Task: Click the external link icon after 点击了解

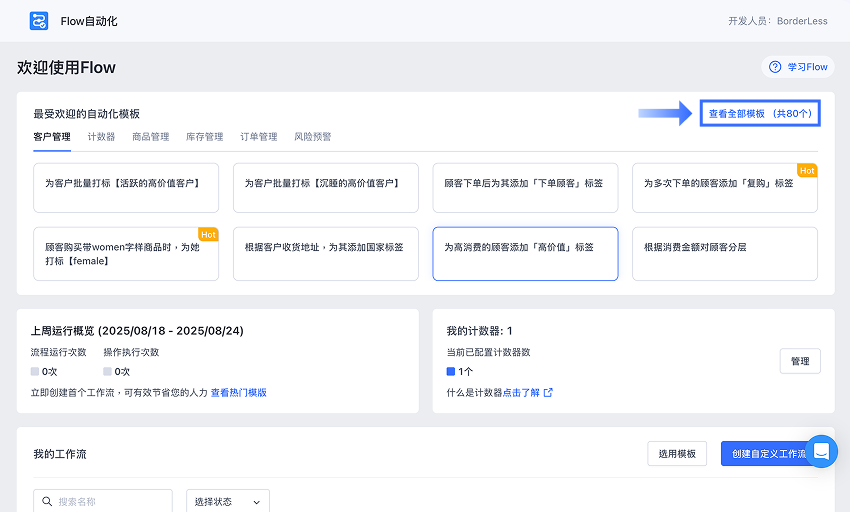Action: (547, 393)
